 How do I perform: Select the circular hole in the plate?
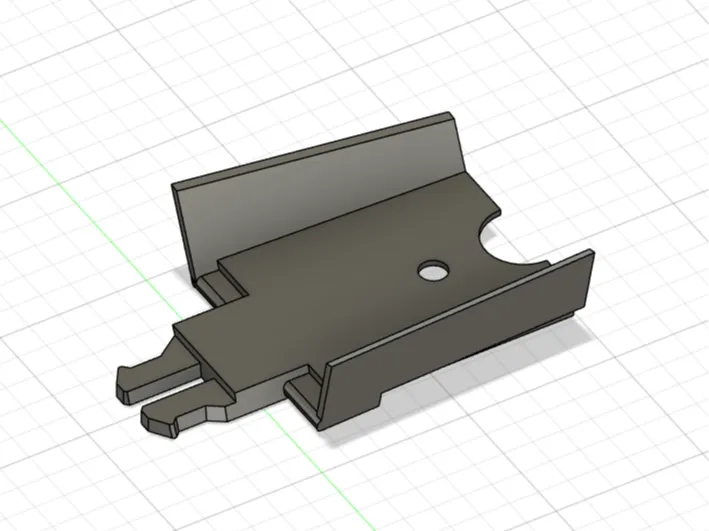(x=433, y=270)
